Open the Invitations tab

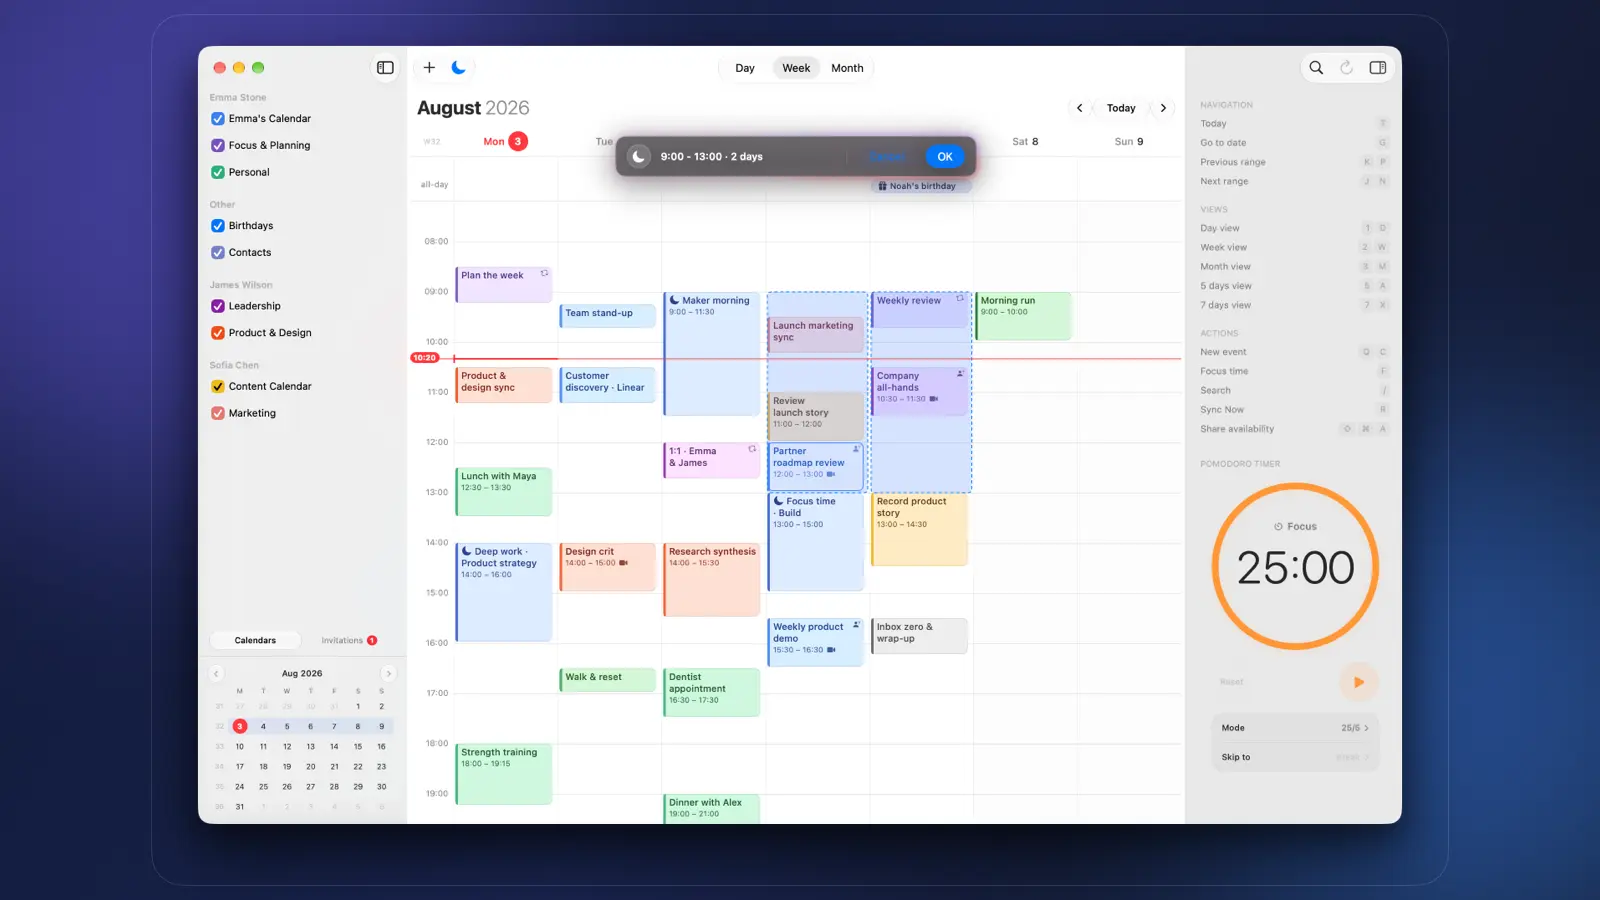pos(348,640)
